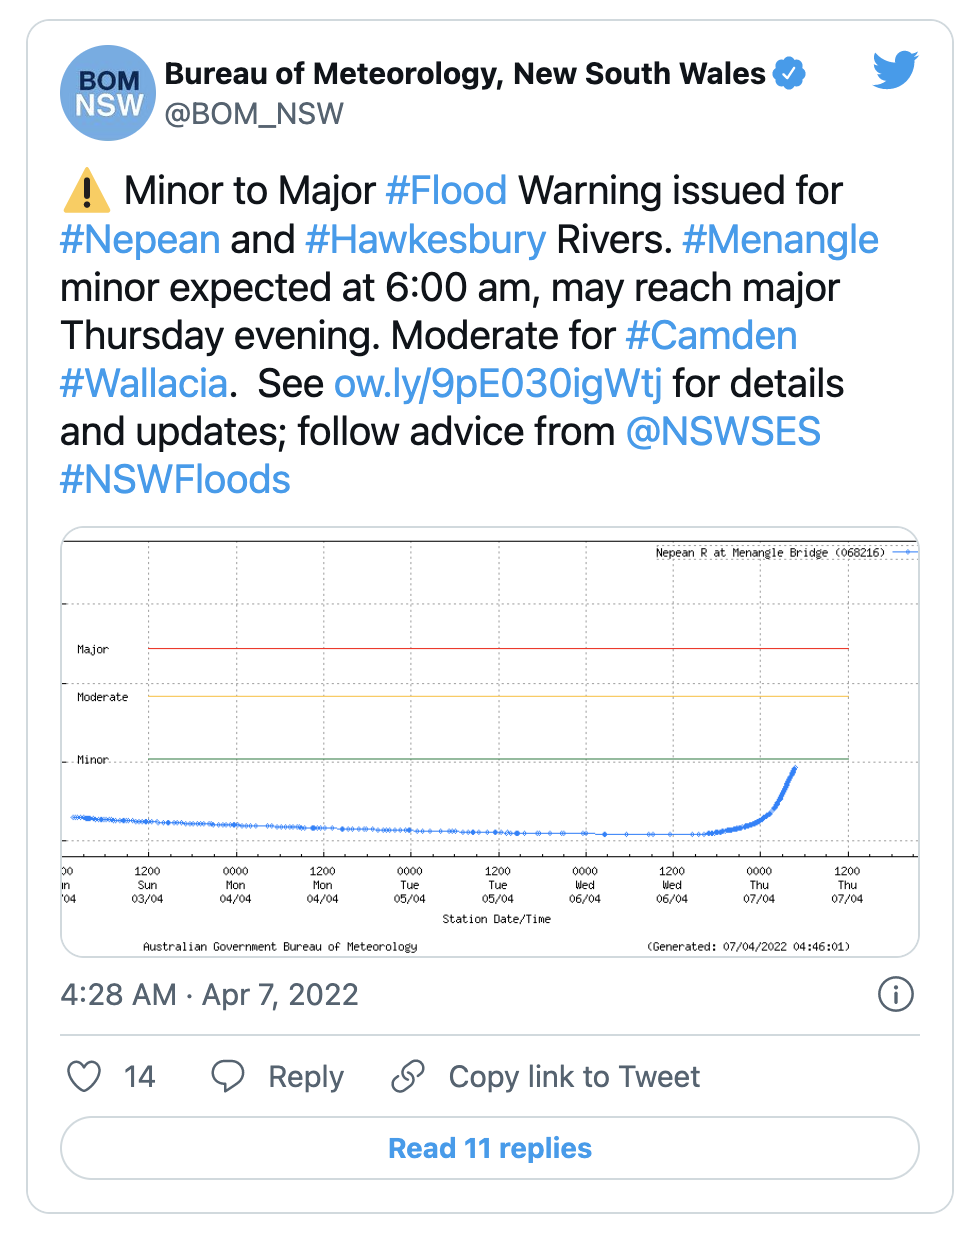Screen dimensions: 980x1240
Task: Click the blue verified badge
Action: pyautogui.click(x=789, y=73)
